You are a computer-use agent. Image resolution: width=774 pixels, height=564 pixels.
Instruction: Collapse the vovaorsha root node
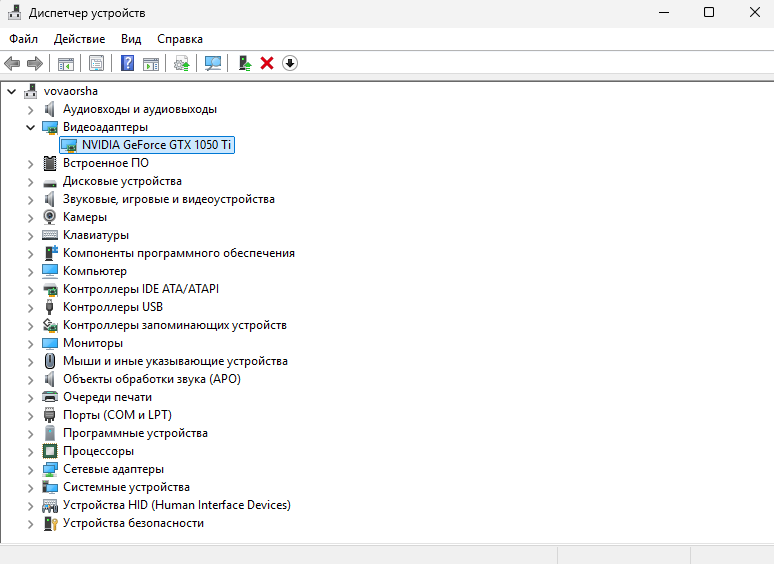12,91
